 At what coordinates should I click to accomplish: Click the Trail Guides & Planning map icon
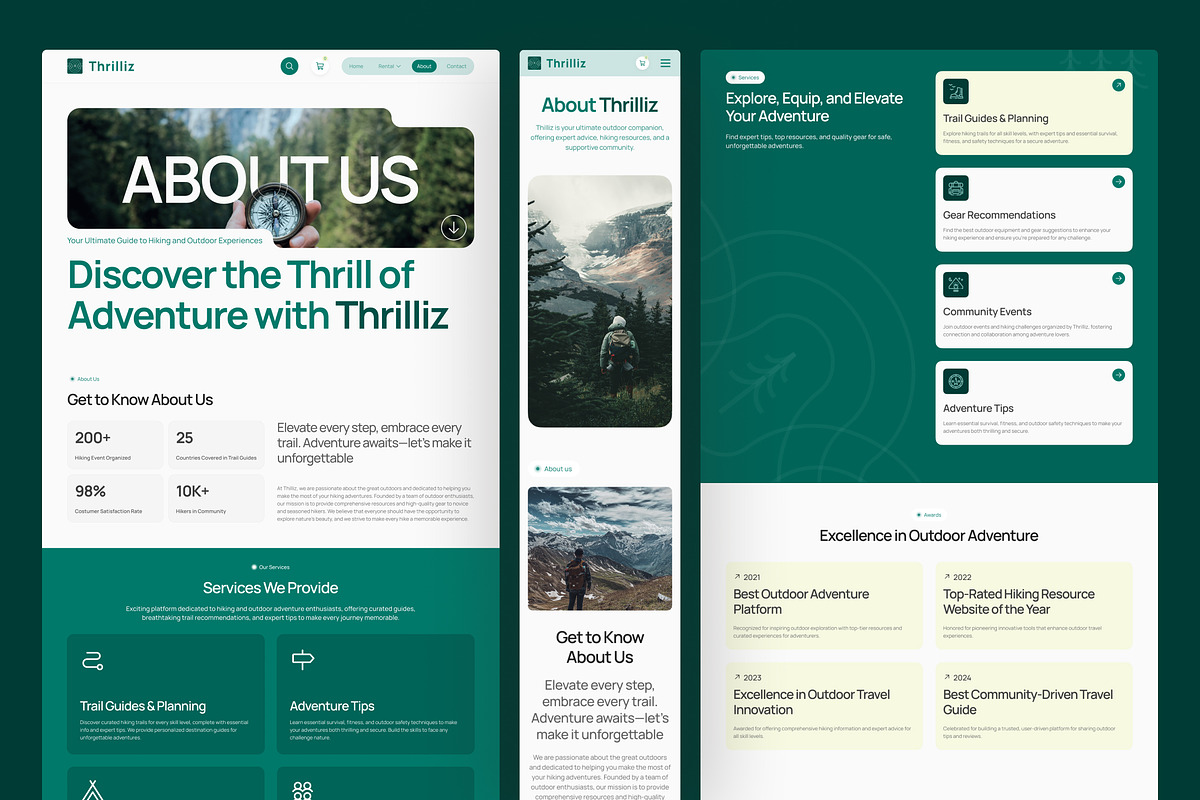click(956, 91)
